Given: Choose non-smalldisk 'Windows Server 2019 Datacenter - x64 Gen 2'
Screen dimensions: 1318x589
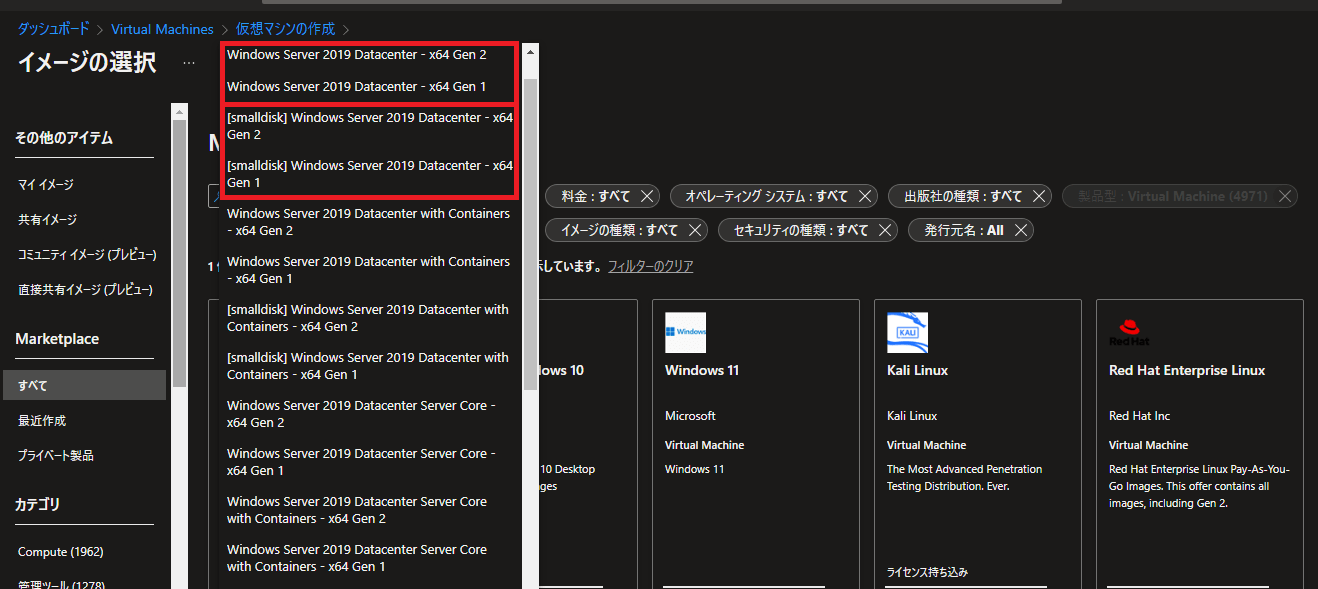Looking at the screenshot, I should point(371,55).
